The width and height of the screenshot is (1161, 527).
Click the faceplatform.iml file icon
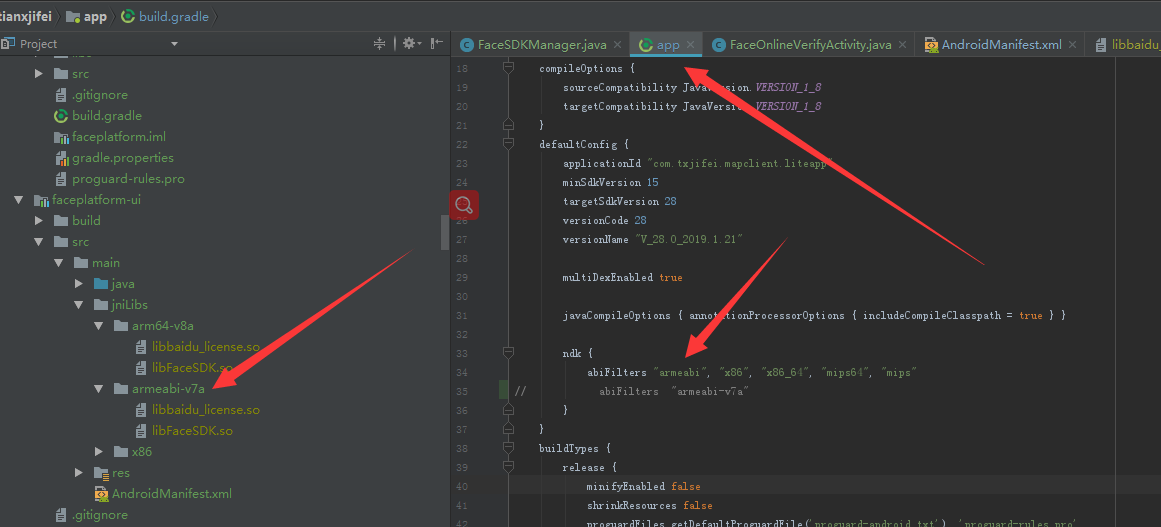click(x=61, y=137)
